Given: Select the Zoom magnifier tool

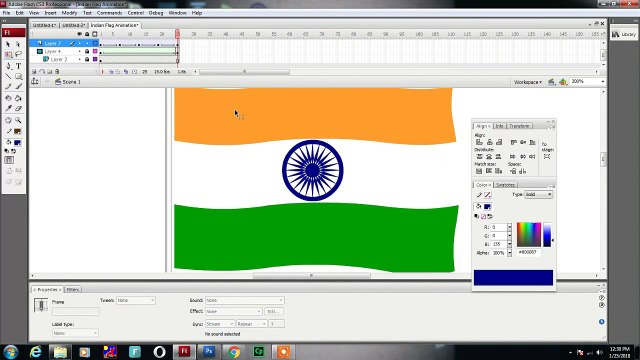Looking at the screenshot, I should tap(18, 120).
